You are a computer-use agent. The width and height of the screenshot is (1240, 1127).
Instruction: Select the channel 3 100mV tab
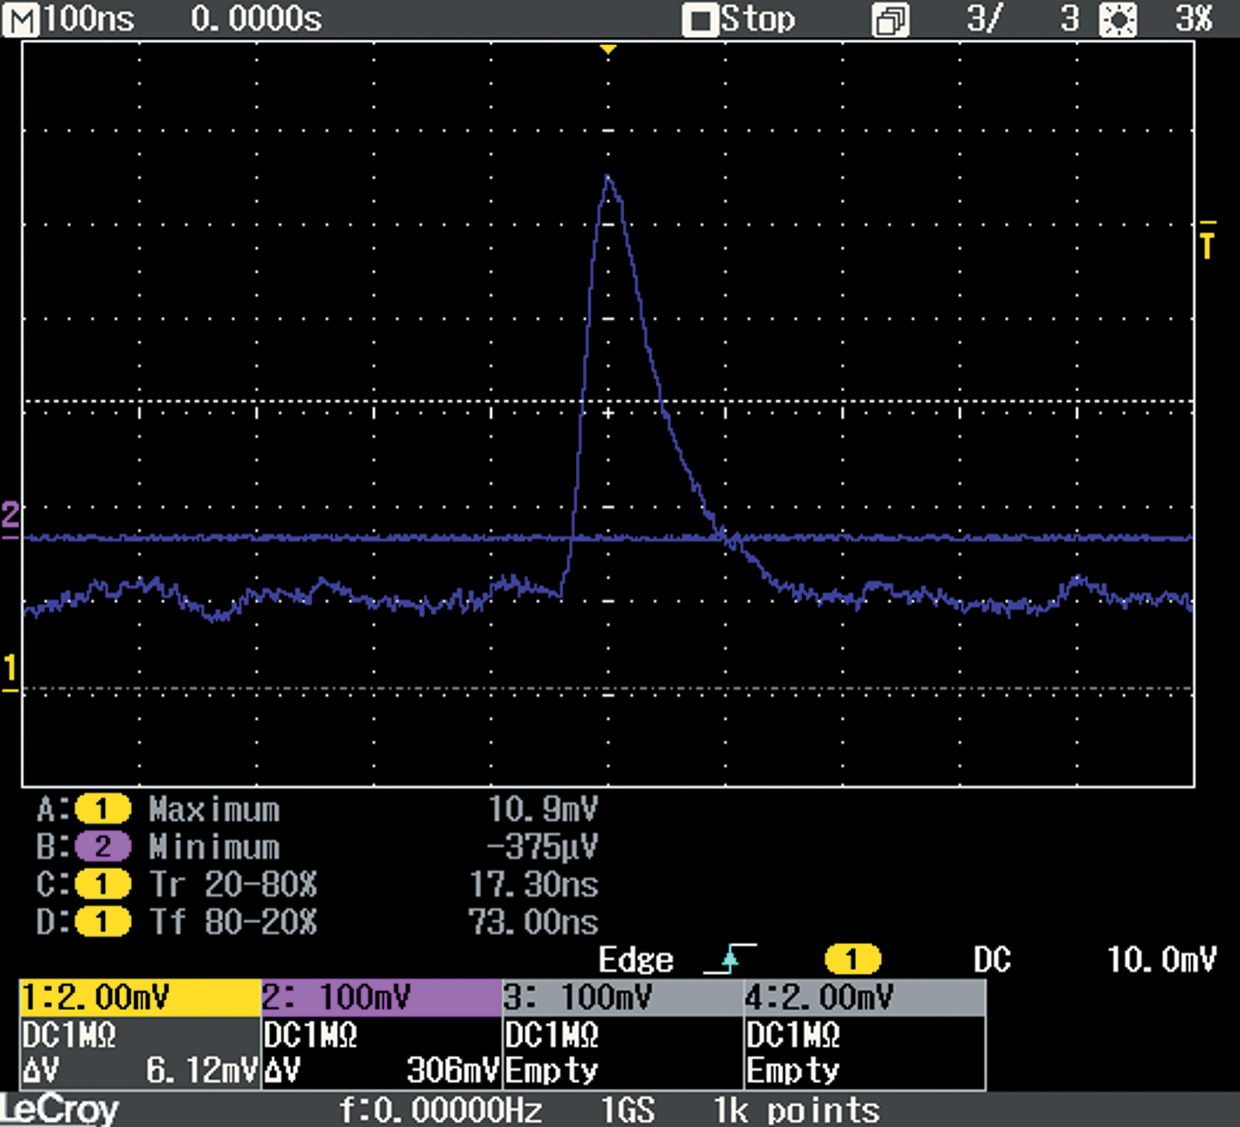pyautogui.click(x=622, y=997)
